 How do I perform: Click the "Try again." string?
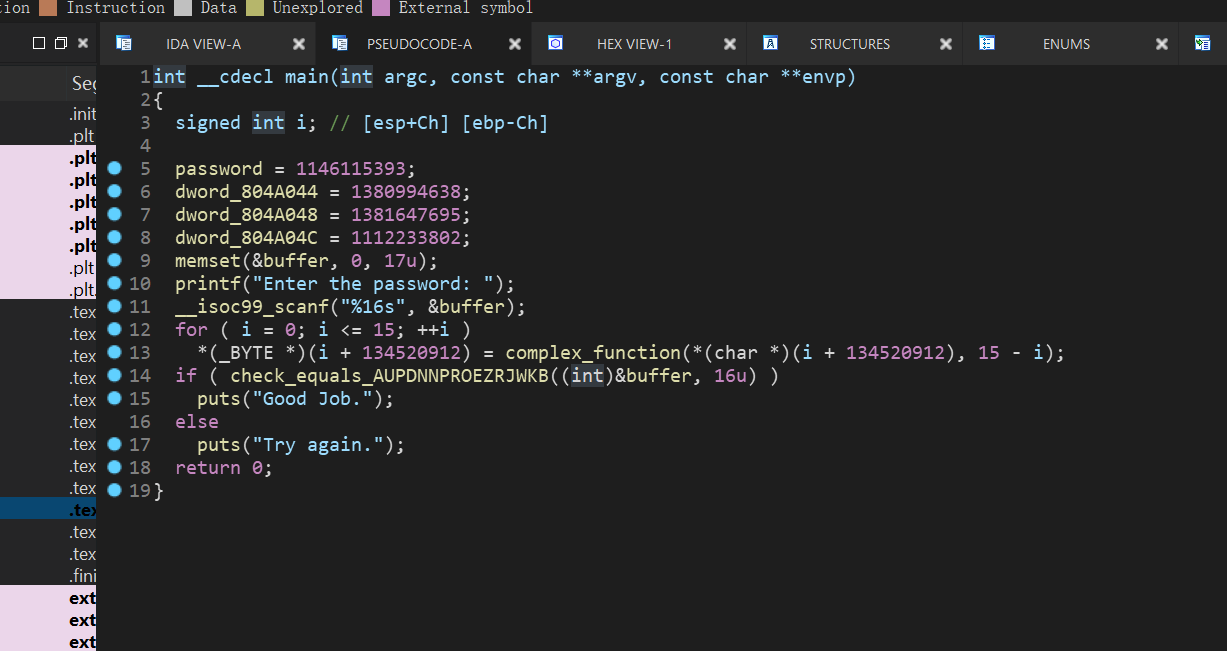tap(317, 444)
